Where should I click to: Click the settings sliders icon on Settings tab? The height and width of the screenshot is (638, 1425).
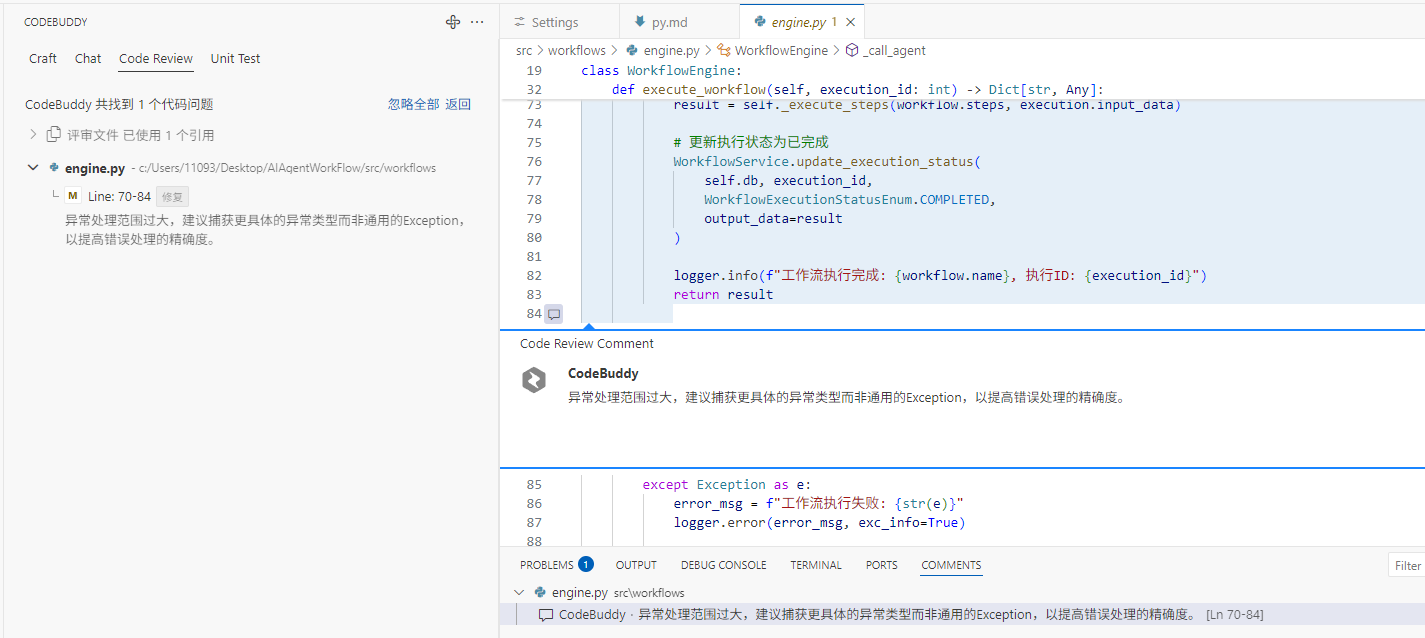pyautogui.click(x=520, y=22)
